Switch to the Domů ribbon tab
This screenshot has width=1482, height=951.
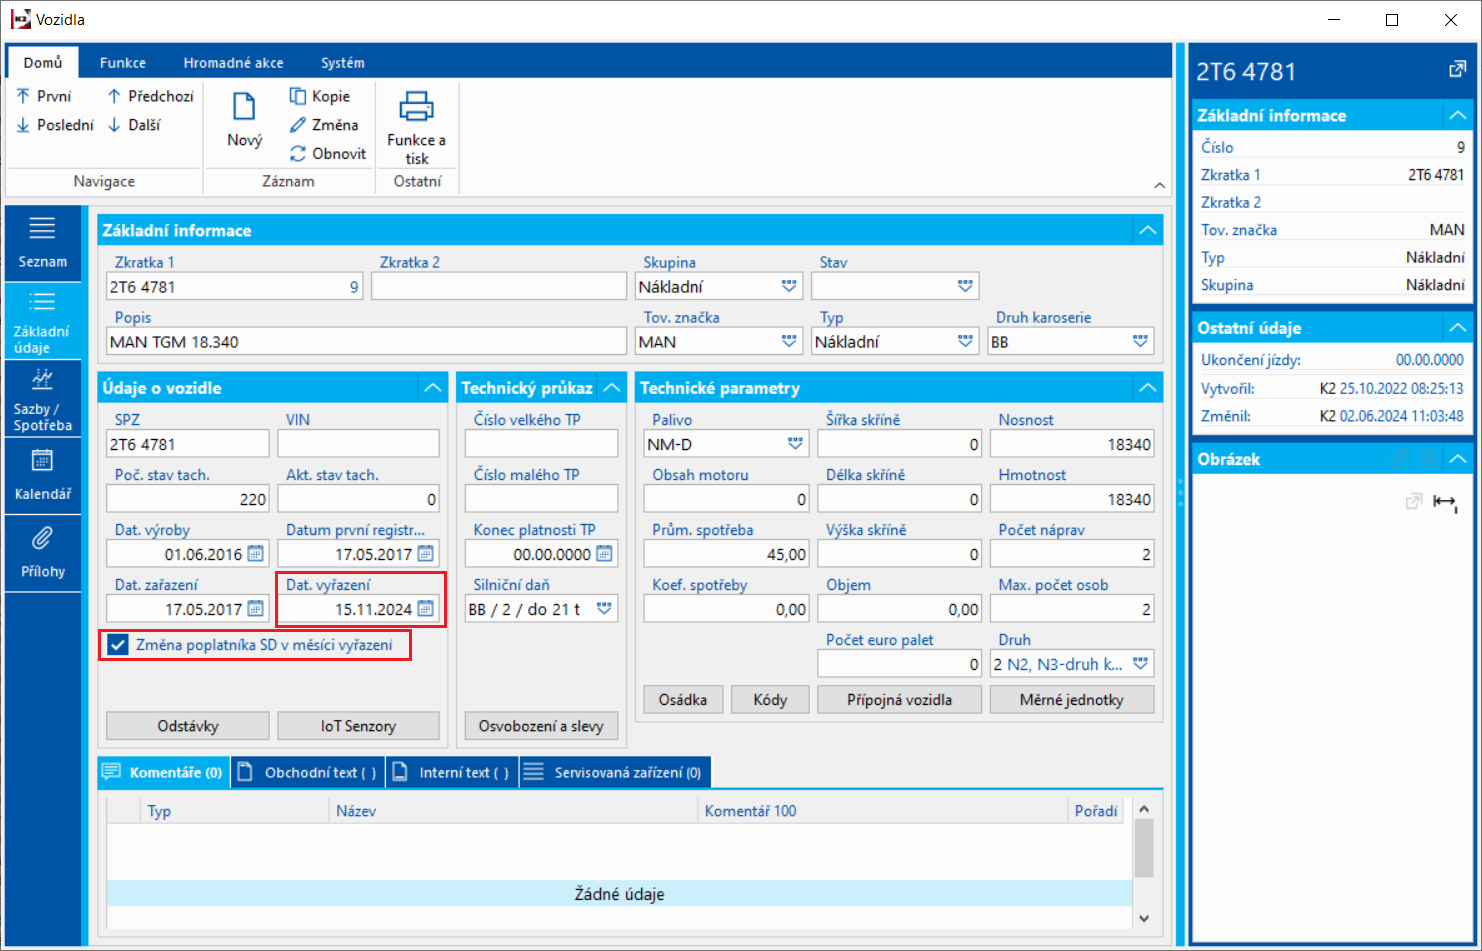[x=43, y=62]
